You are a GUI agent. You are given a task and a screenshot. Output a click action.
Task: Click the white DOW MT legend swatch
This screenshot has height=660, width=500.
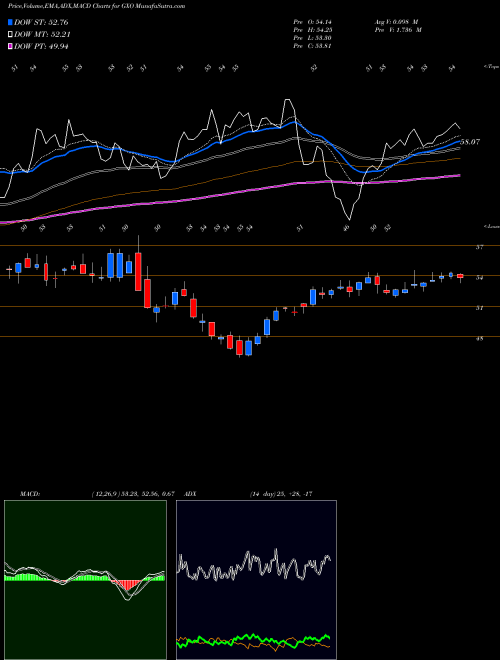tap(11, 35)
